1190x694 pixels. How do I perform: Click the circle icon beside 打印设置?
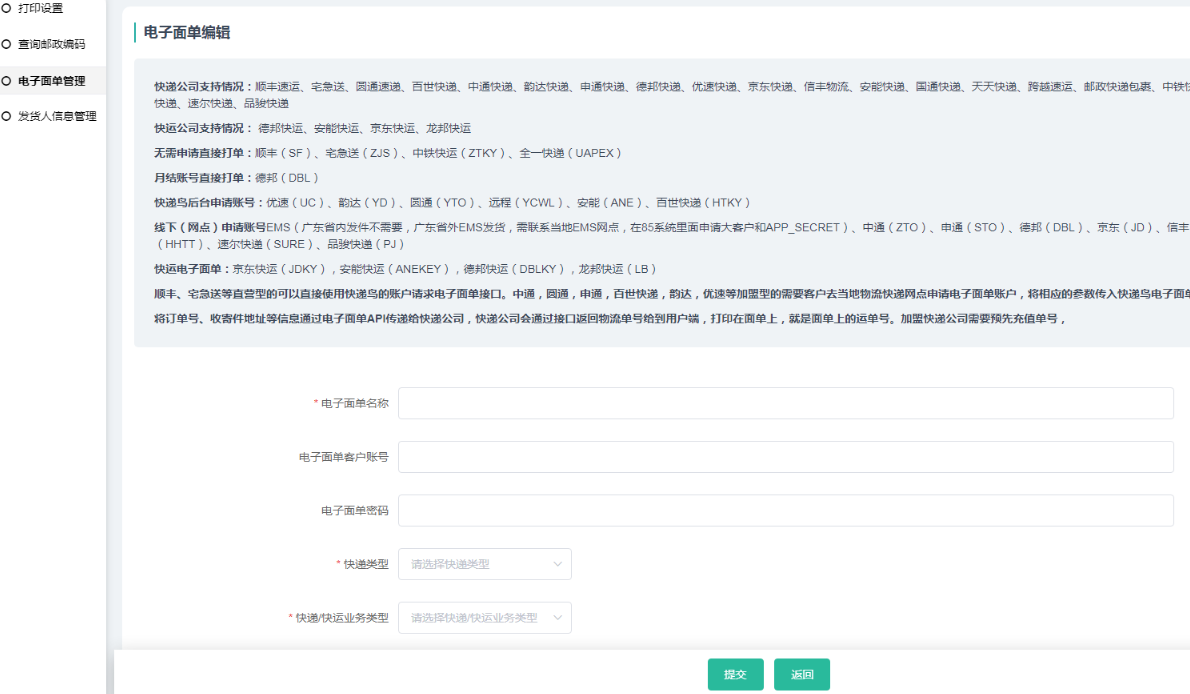(6, 8)
